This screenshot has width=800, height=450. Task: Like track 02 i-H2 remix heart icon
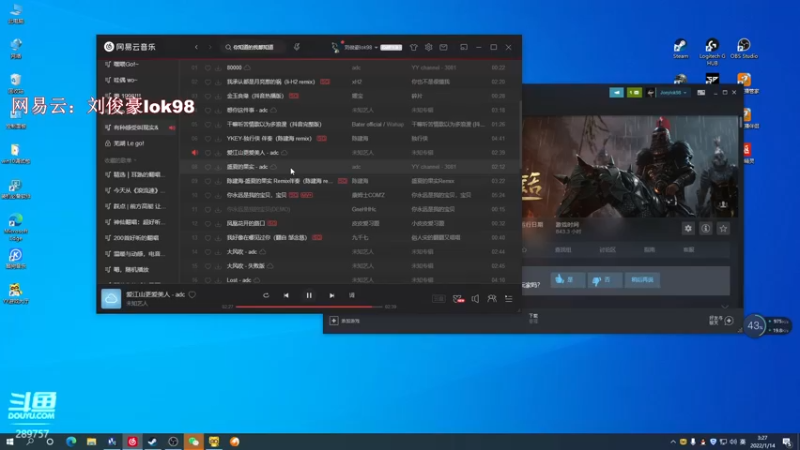click(208, 82)
